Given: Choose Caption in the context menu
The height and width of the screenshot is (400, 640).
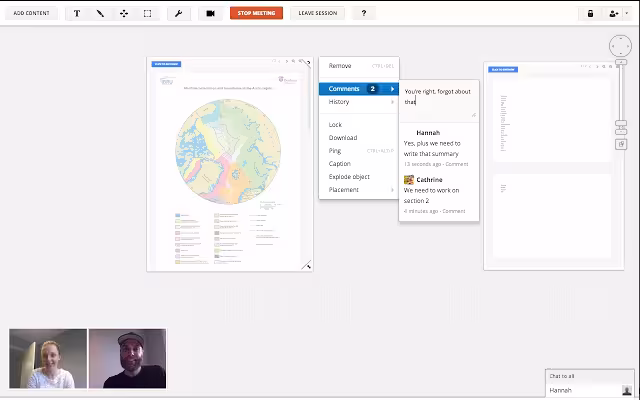Looking at the screenshot, I should (x=359, y=164).
